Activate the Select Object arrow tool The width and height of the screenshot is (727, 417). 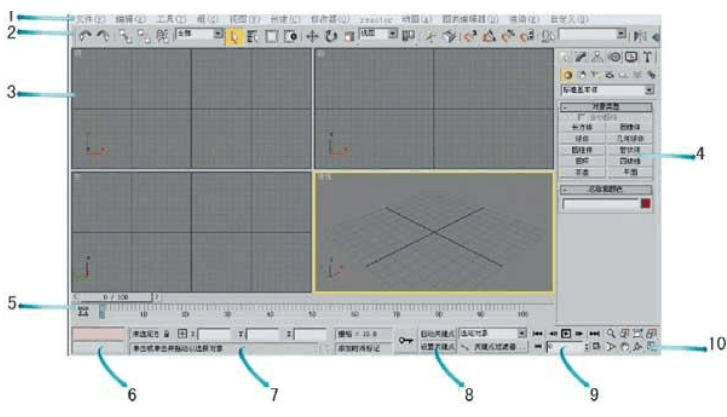[234, 36]
